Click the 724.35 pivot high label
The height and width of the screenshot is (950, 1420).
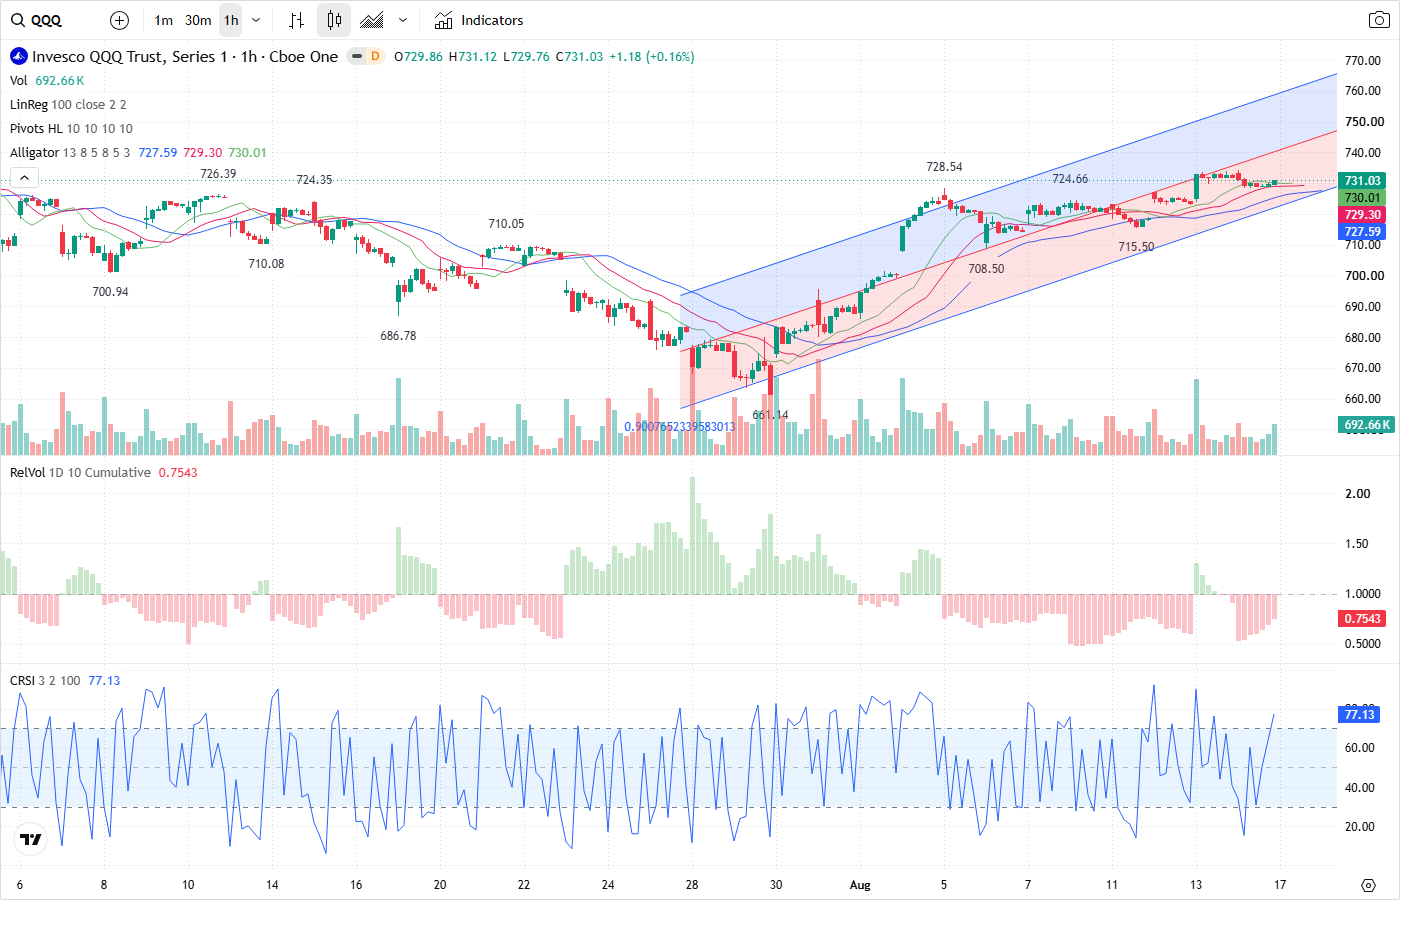(x=314, y=180)
